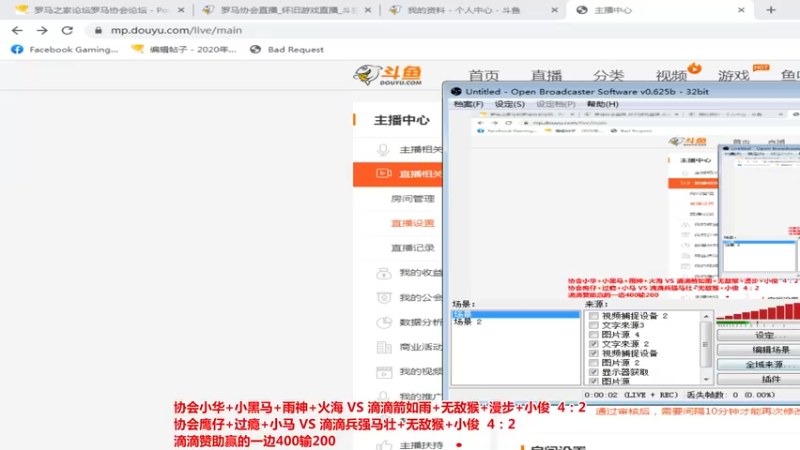Click the video icon next to 我的视频

384,372
